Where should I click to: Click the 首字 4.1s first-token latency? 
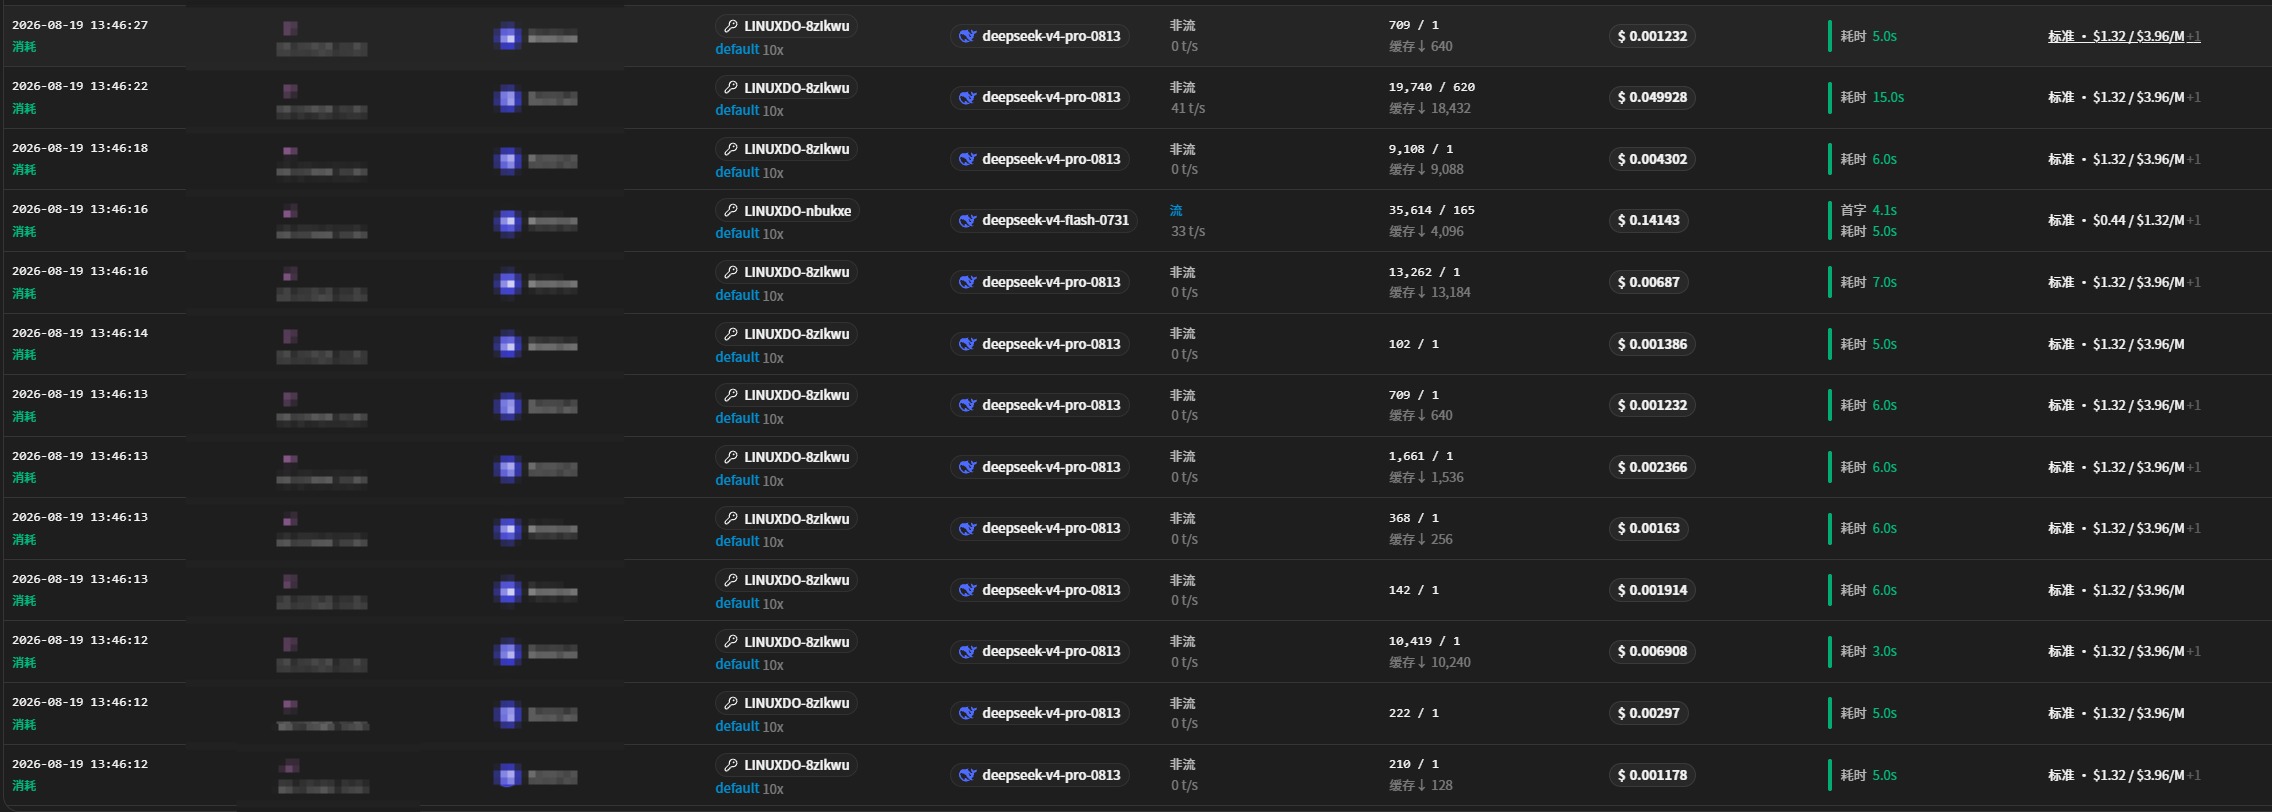click(x=1869, y=210)
